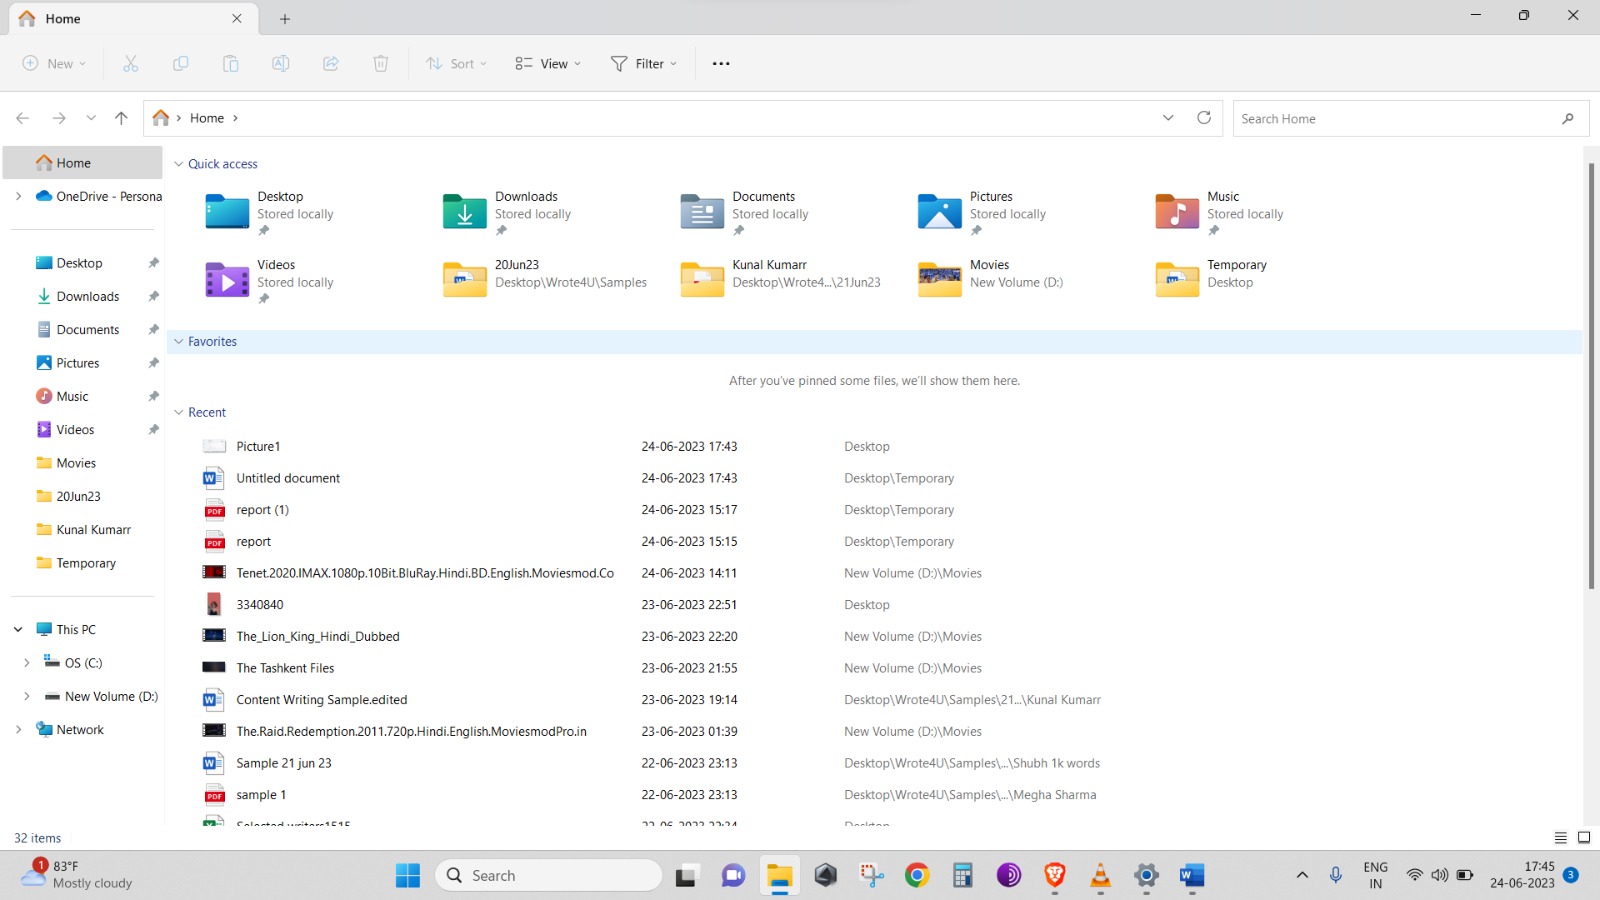
Task: Click the Cut scissors icon in toolbar
Action: (130, 63)
